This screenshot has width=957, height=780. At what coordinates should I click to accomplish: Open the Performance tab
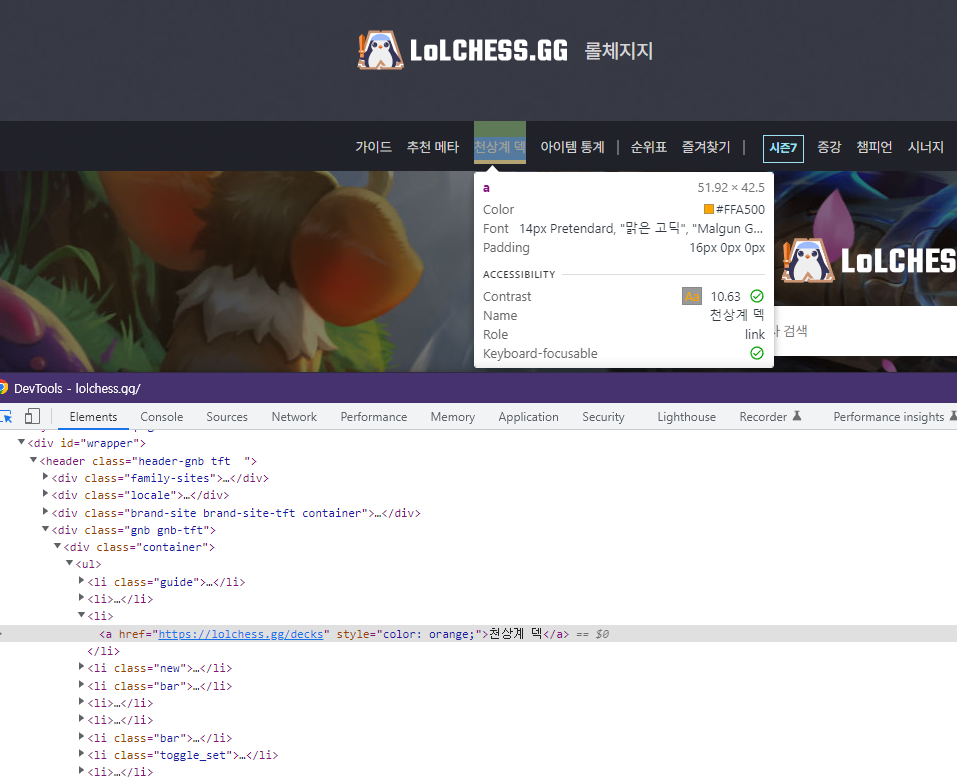(374, 417)
